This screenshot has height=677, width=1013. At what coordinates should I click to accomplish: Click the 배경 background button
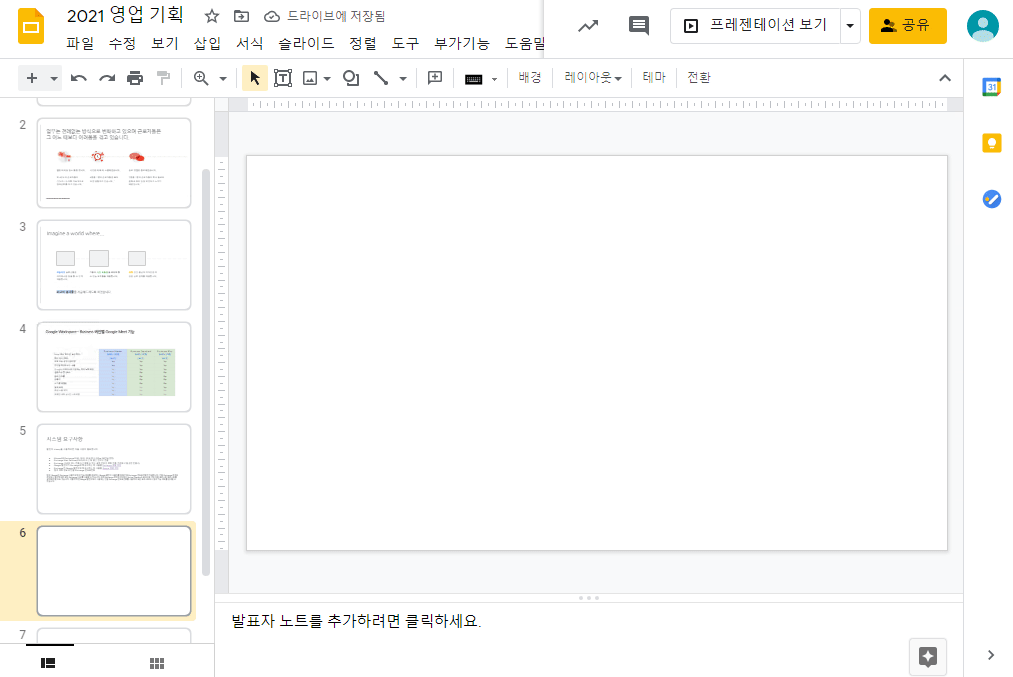[530, 78]
